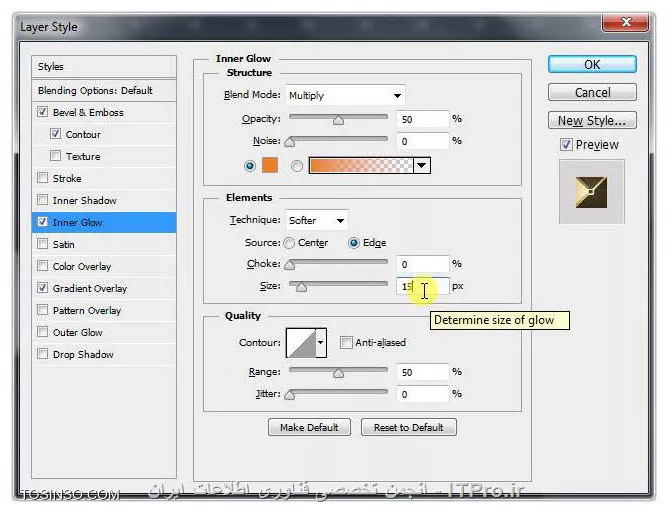Click the Contour curve thumbnail

pos(301,342)
